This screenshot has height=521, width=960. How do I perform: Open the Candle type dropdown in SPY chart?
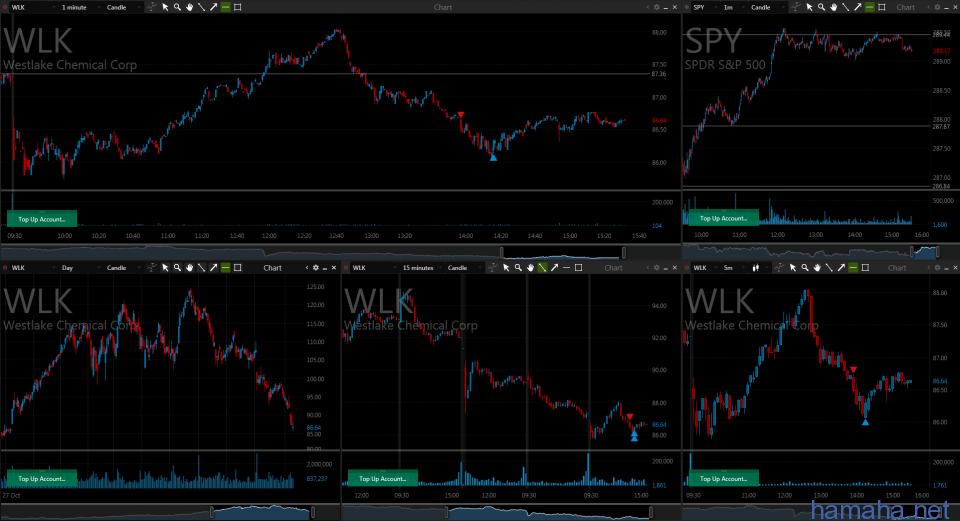(767, 7)
